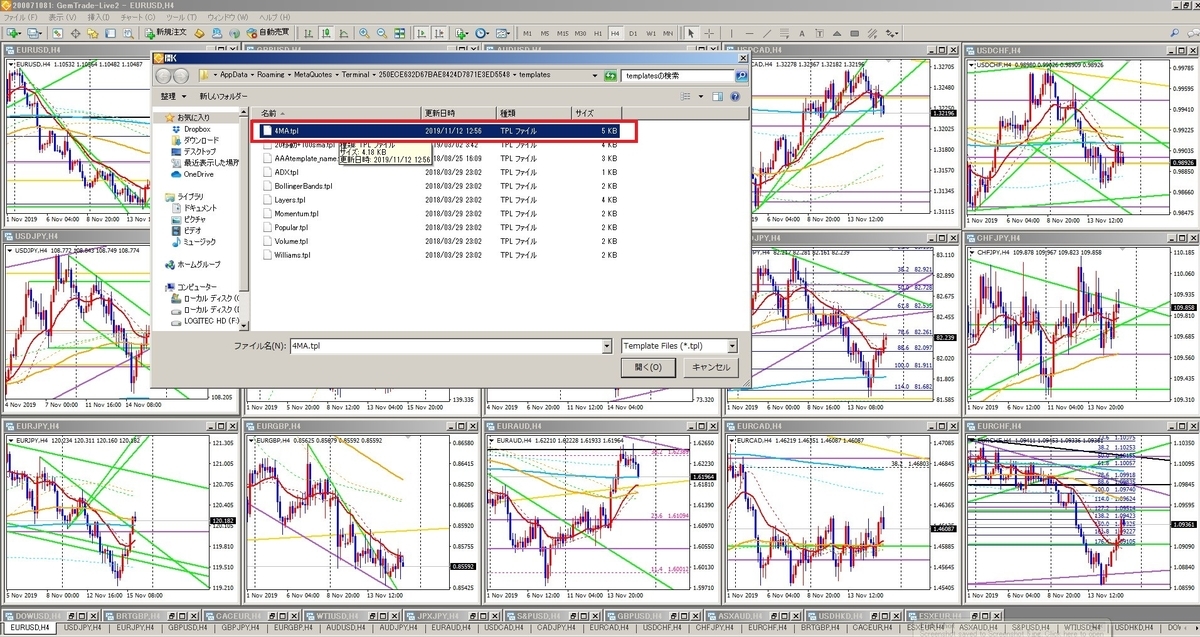This screenshot has width=1200, height=637.
Task: Sort files by the サイズ column header
Action: [x=598, y=113]
